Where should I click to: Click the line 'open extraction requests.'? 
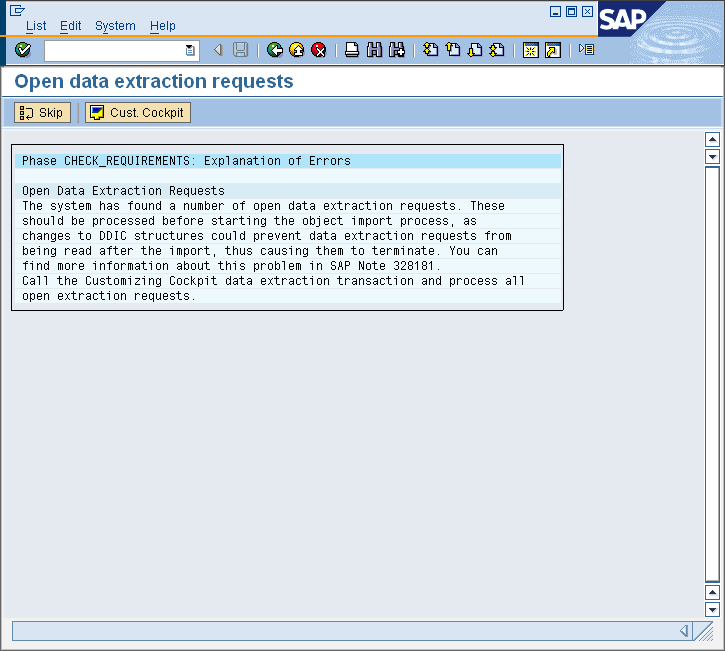288,296
